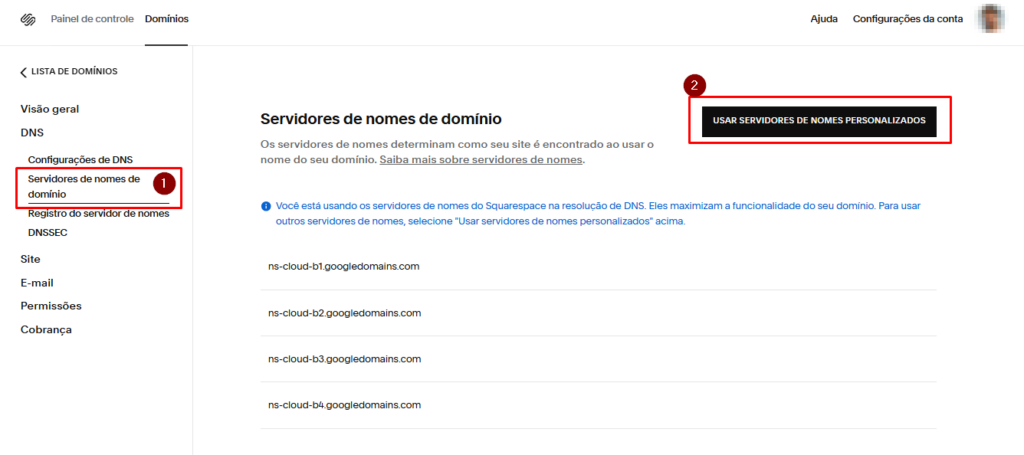
Task: Open Configurações da conta
Action: 907,19
